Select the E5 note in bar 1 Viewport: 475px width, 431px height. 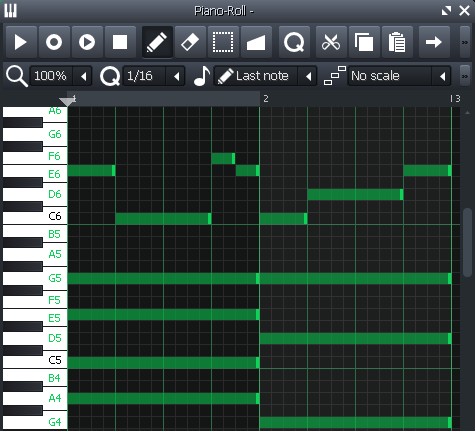tap(163, 315)
